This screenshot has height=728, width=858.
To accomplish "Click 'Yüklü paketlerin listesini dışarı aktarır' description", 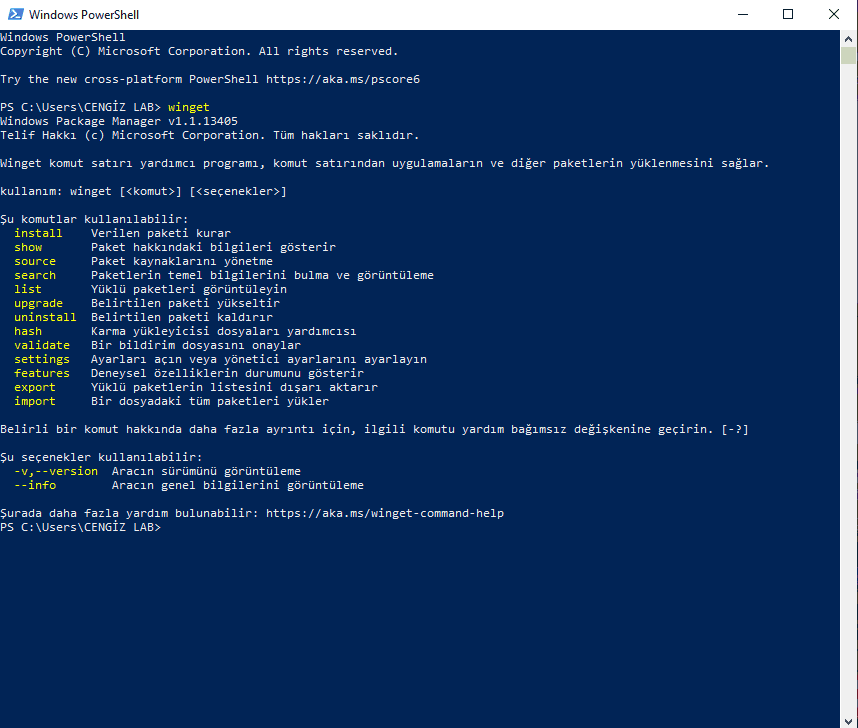I will 234,388.
